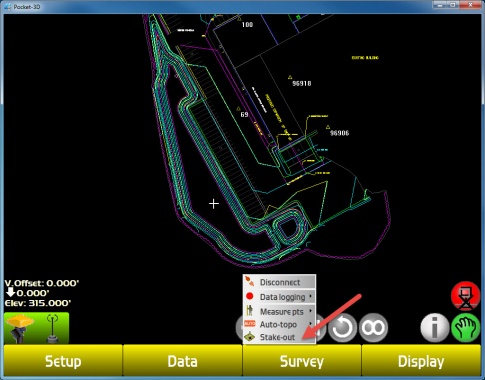The width and height of the screenshot is (485, 380).
Task: Click the radio antenna status icon
Action: click(52, 328)
